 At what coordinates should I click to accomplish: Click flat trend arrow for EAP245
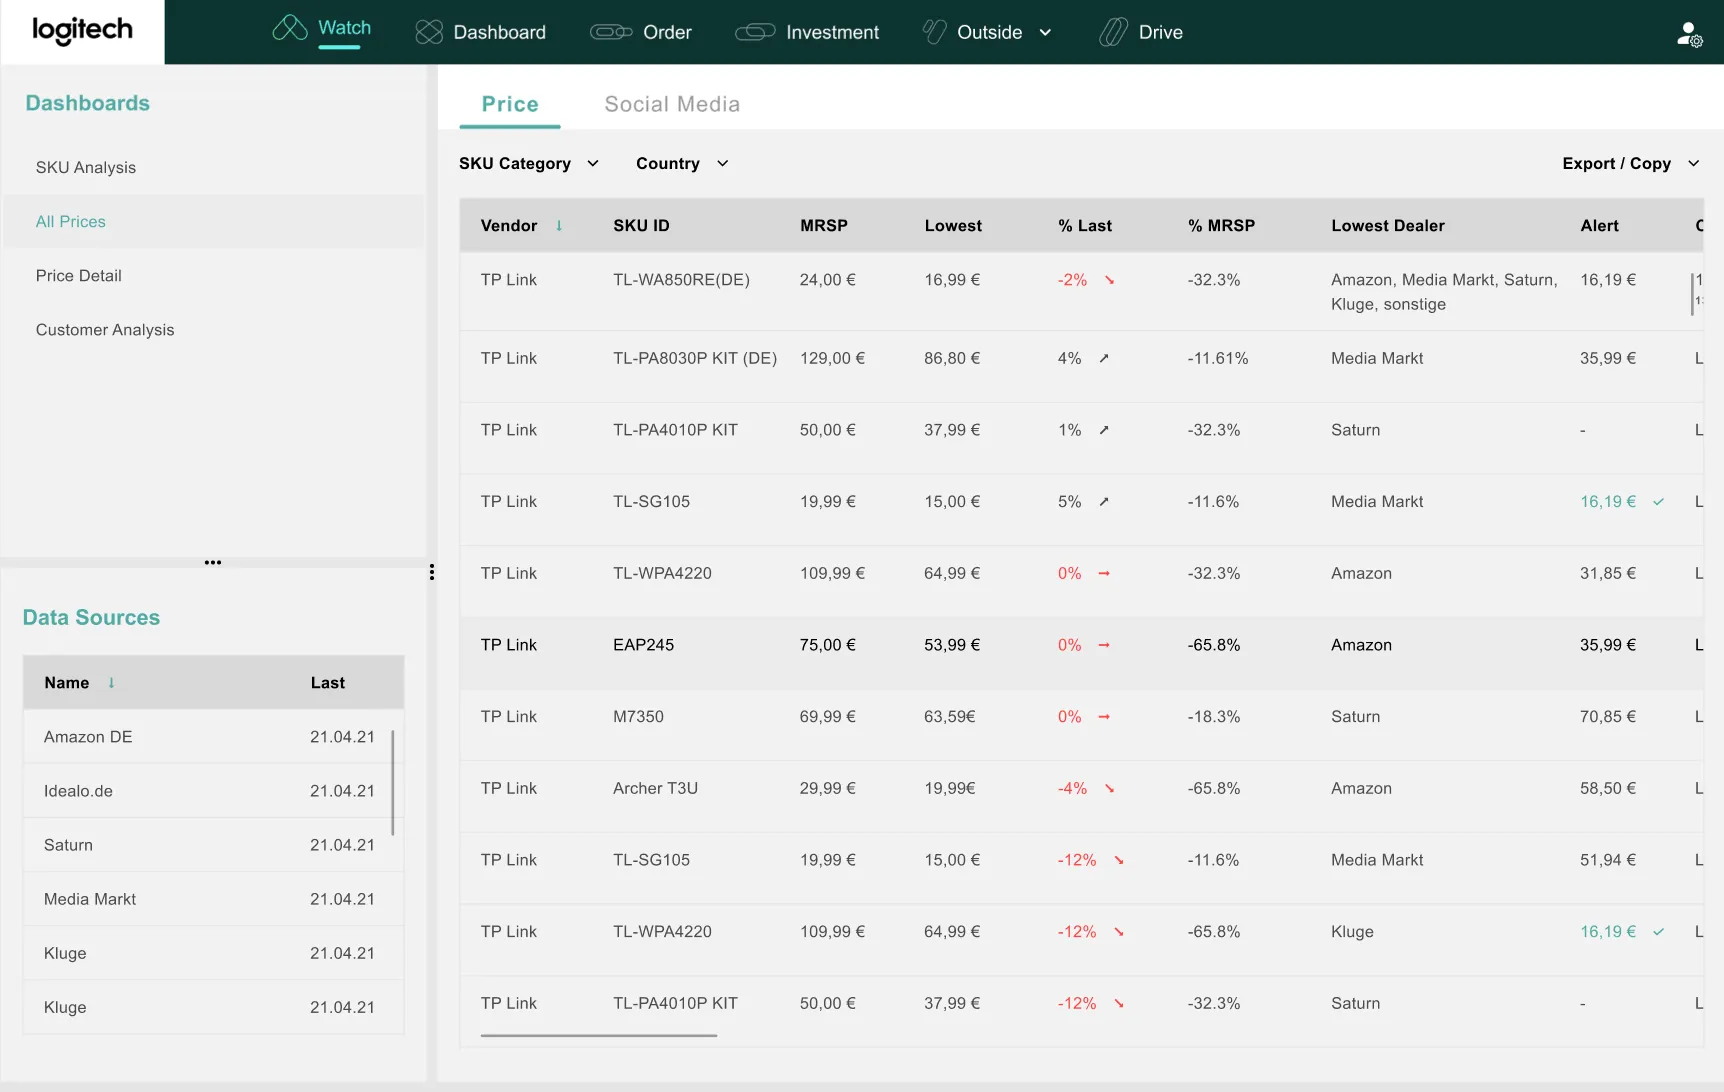[x=1104, y=645]
